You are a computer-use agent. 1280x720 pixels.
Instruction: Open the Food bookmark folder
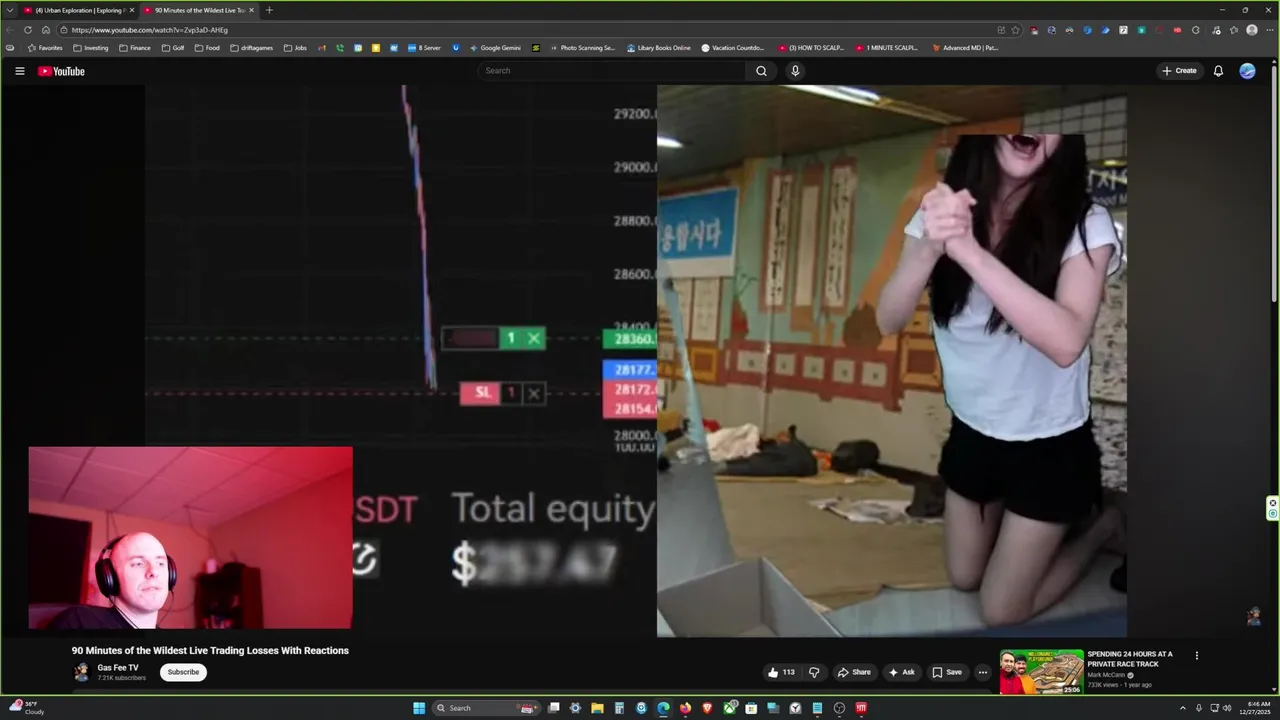pos(207,48)
